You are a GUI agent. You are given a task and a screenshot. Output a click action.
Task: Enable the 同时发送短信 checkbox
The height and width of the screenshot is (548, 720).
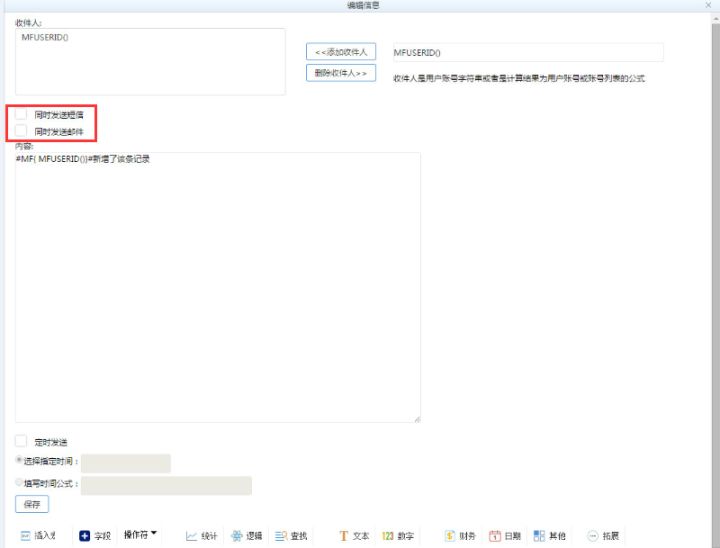click(21, 114)
